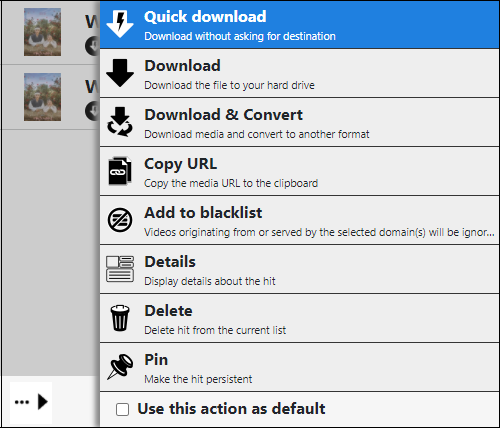This screenshot has height=428, width=500.
Task: Click the Download & Convert icon
Action: [x=120, y=122]
